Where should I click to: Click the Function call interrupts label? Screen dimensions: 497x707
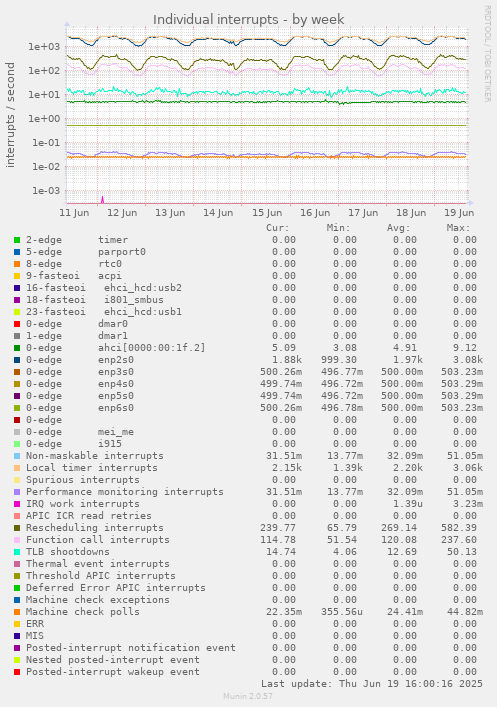pos(97,540)
